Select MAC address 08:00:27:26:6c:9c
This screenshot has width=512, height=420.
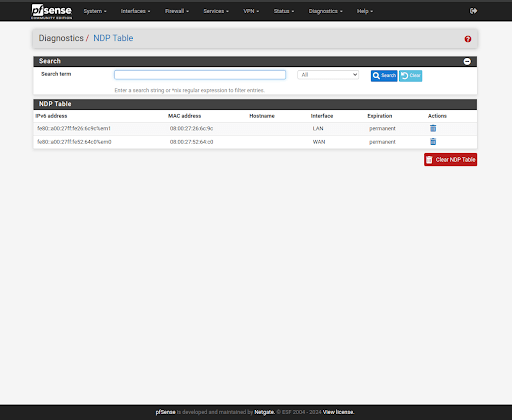click(191, 129)
